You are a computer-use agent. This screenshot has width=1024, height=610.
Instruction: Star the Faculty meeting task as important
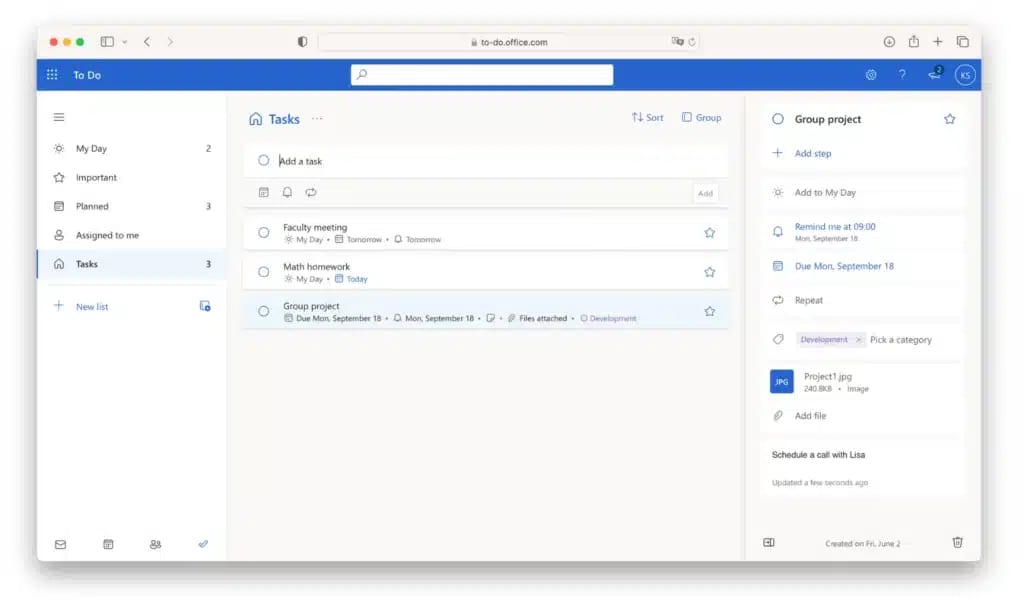pyautogui.click(x=709, y=233)
